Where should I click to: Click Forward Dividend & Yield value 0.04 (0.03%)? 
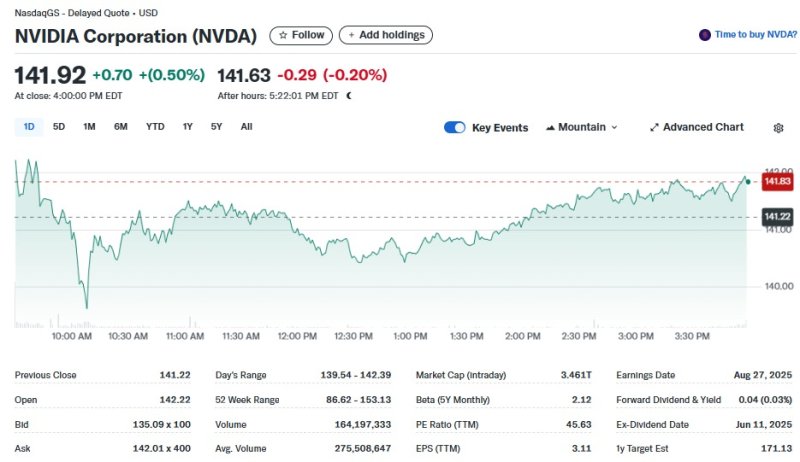pyautogui.click(x=765, y=400)
